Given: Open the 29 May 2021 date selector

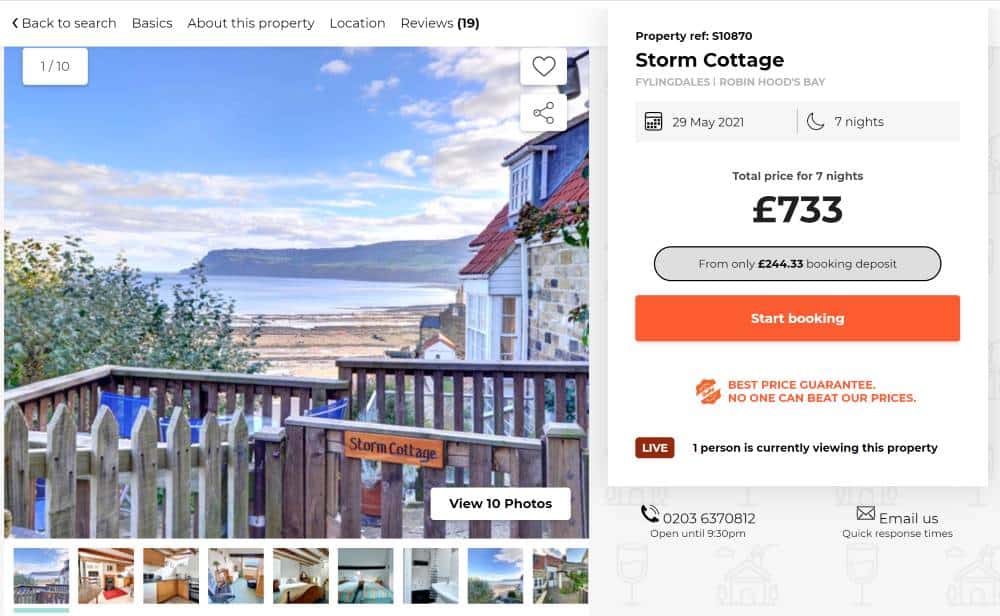Looking at the screenshot, I should tap(716, 121).
